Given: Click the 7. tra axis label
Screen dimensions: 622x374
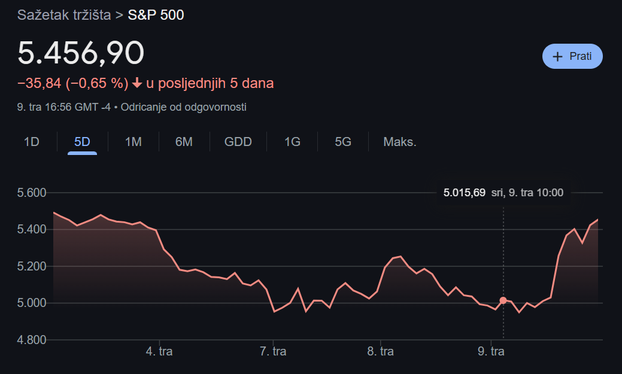Looking at the screenshot, I should (273, 351).
